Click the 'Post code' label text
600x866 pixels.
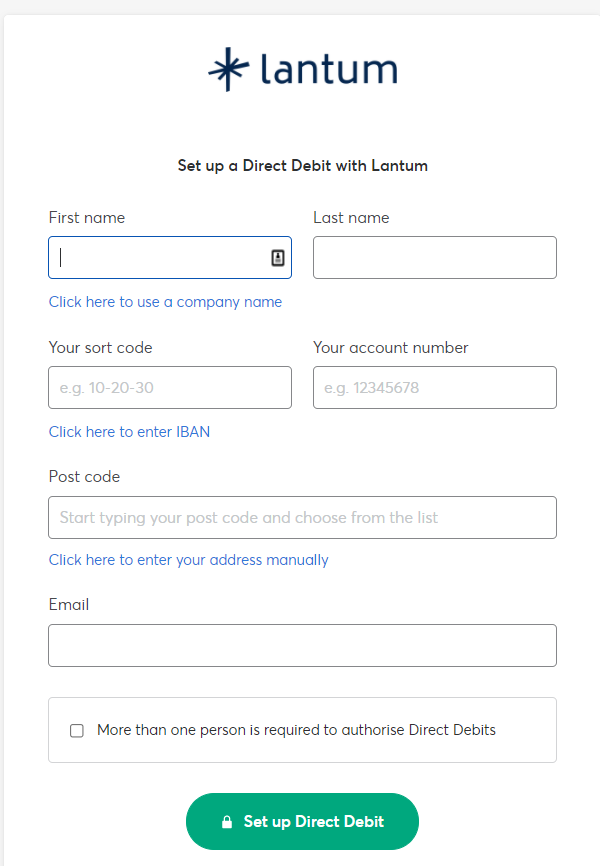[x=84, y=477]
